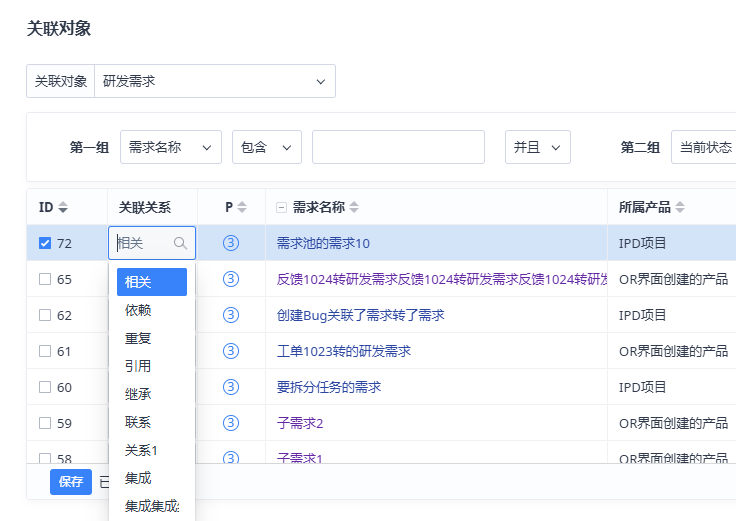Open the 研发需求 linked object dropdown

215,81
